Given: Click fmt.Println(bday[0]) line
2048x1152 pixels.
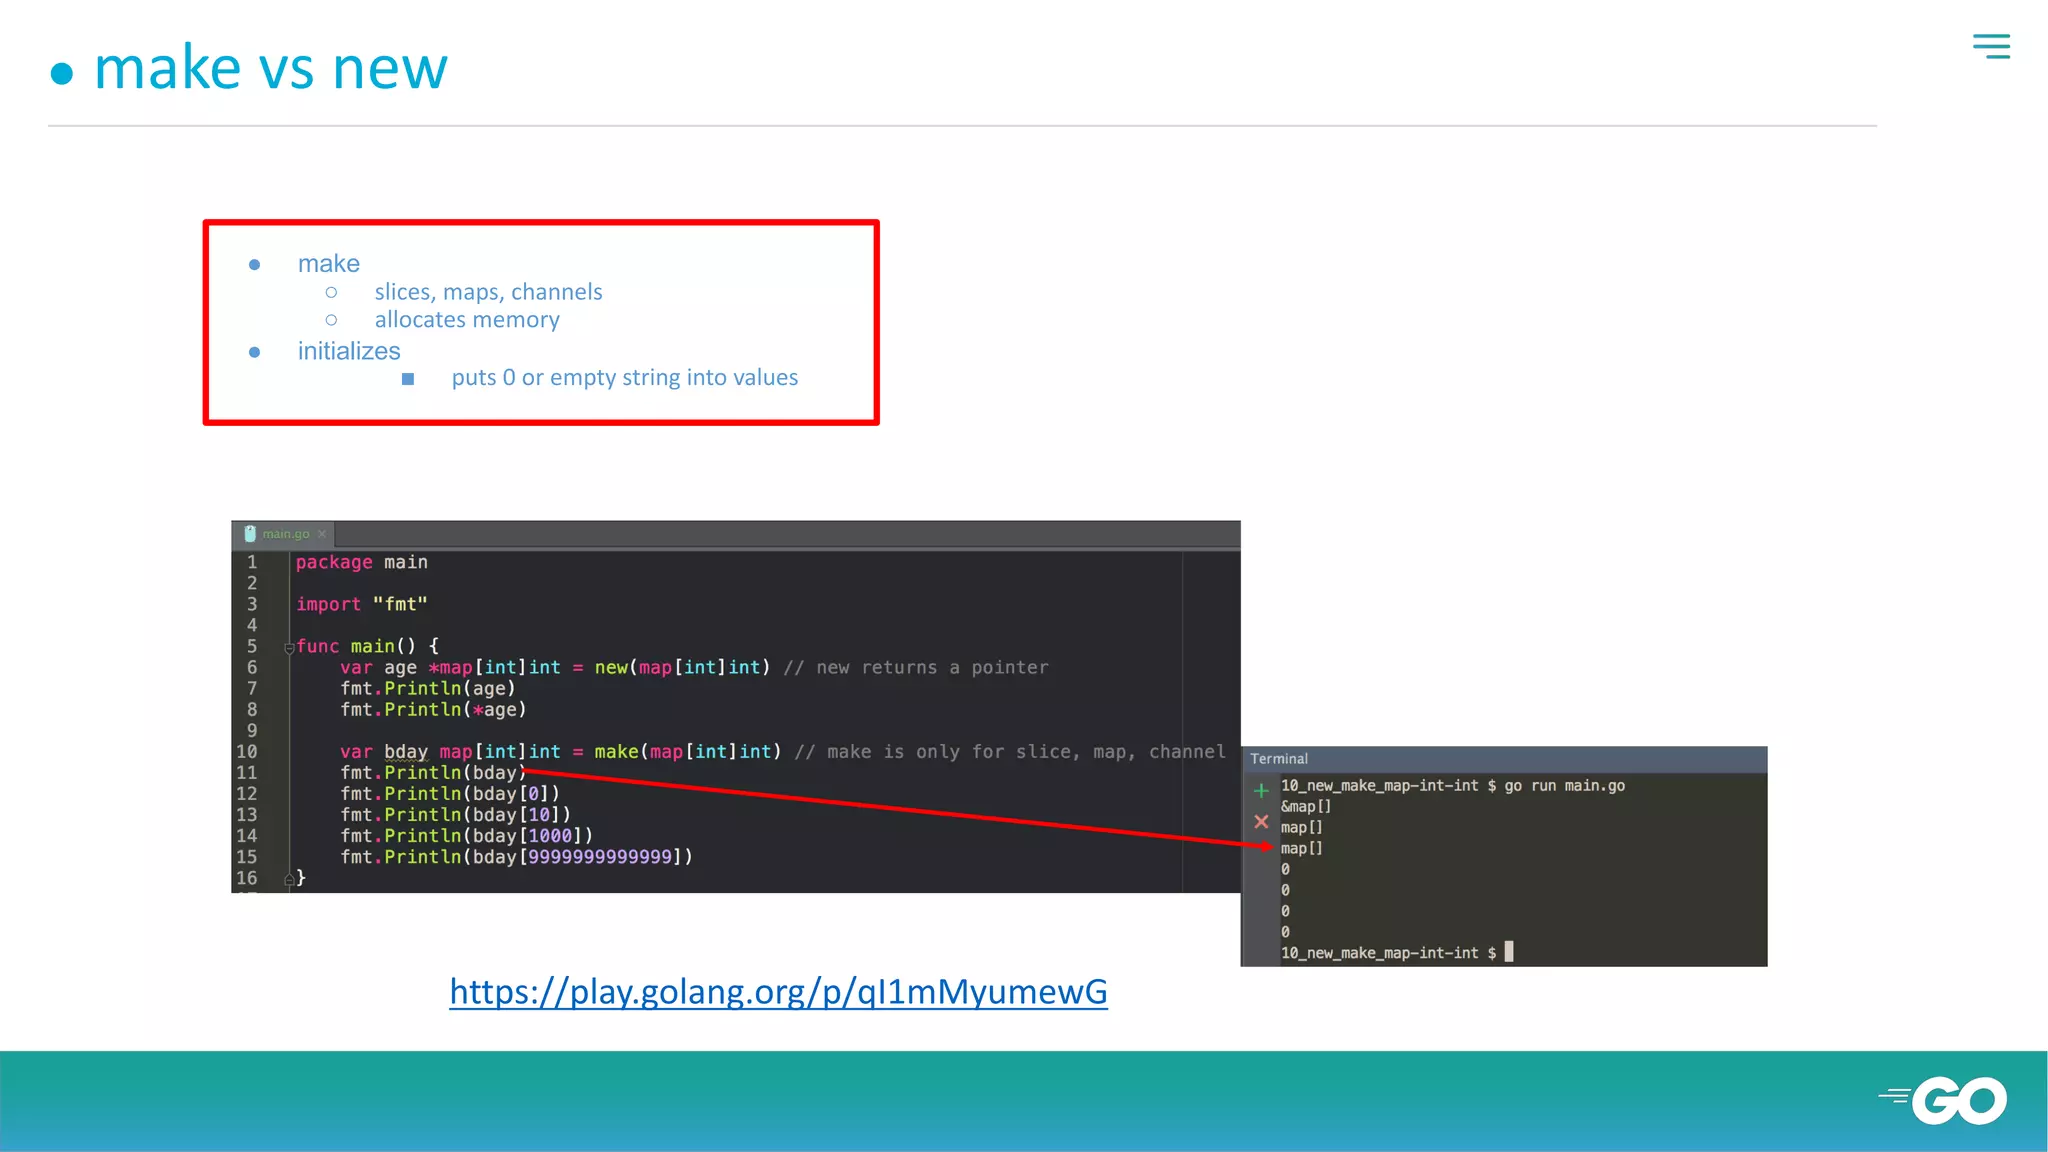Looking at the screenshot, I should pyautogui.click(x=450, y=793).
